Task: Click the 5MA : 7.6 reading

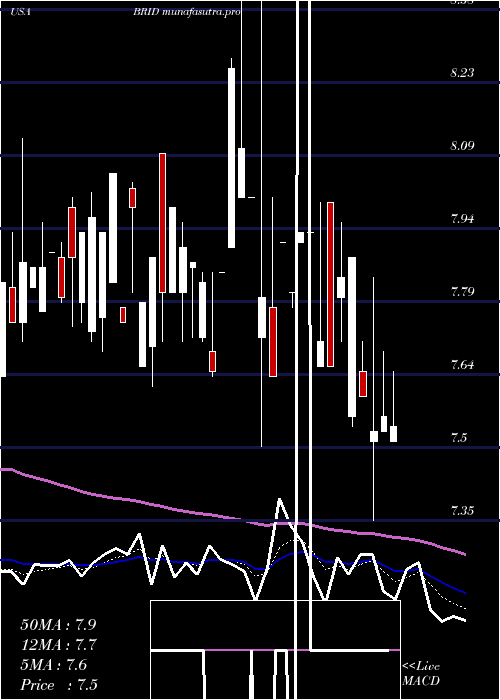Action: coord(54,665)
